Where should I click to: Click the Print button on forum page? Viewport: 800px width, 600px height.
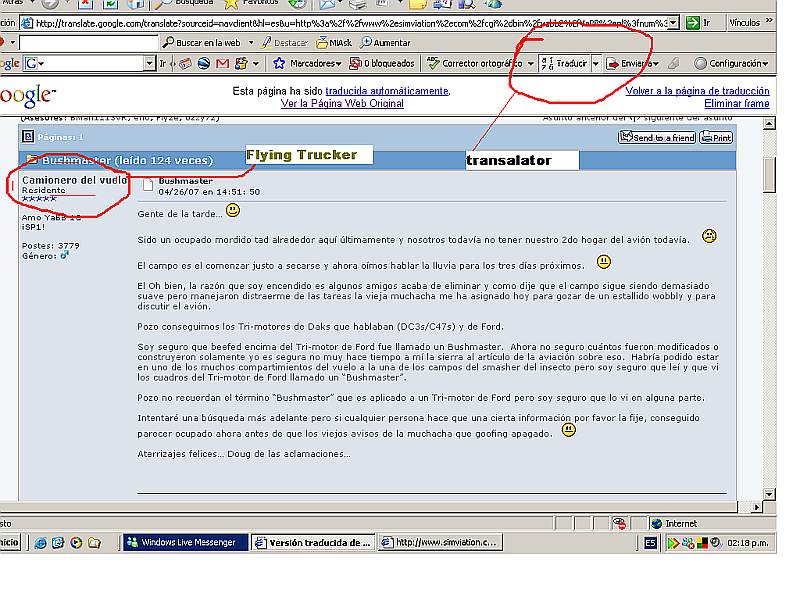(x=716, y=137)
